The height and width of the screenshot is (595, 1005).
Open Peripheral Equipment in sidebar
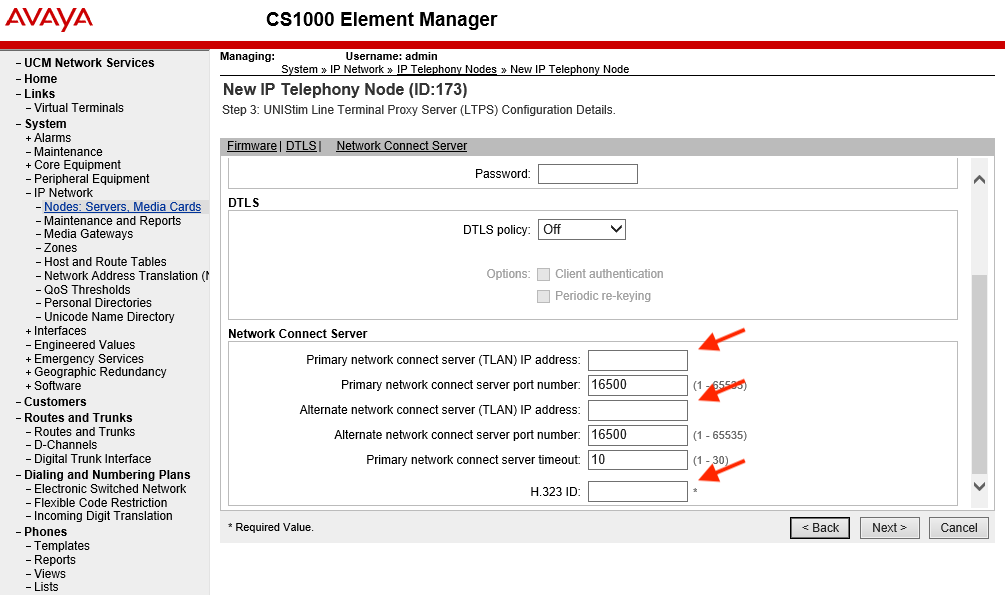click(x=92, y=179)
